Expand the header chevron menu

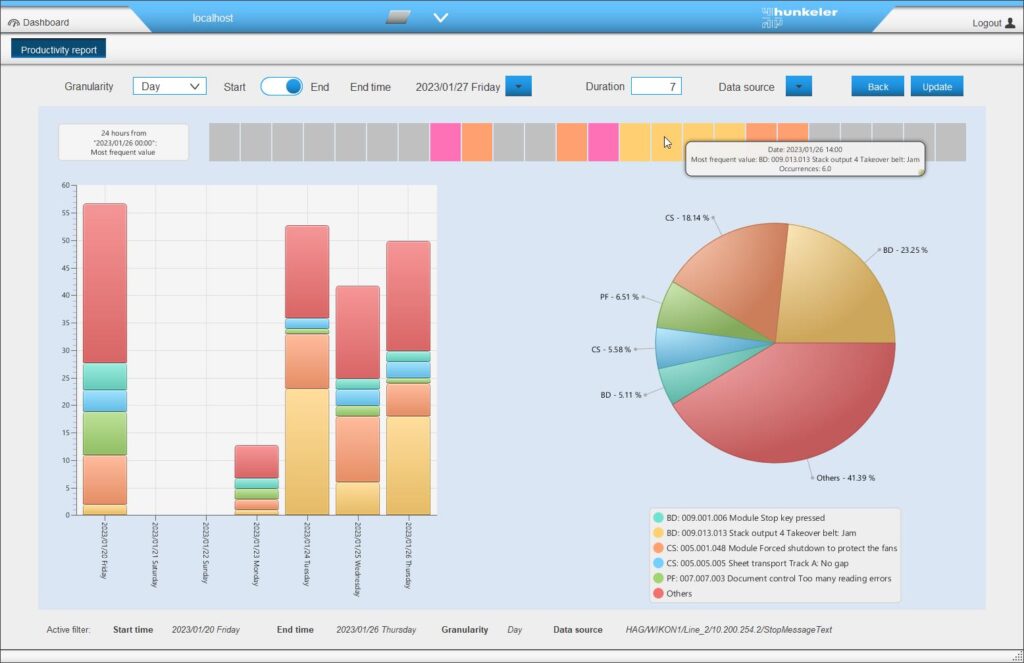pos(441,18)
